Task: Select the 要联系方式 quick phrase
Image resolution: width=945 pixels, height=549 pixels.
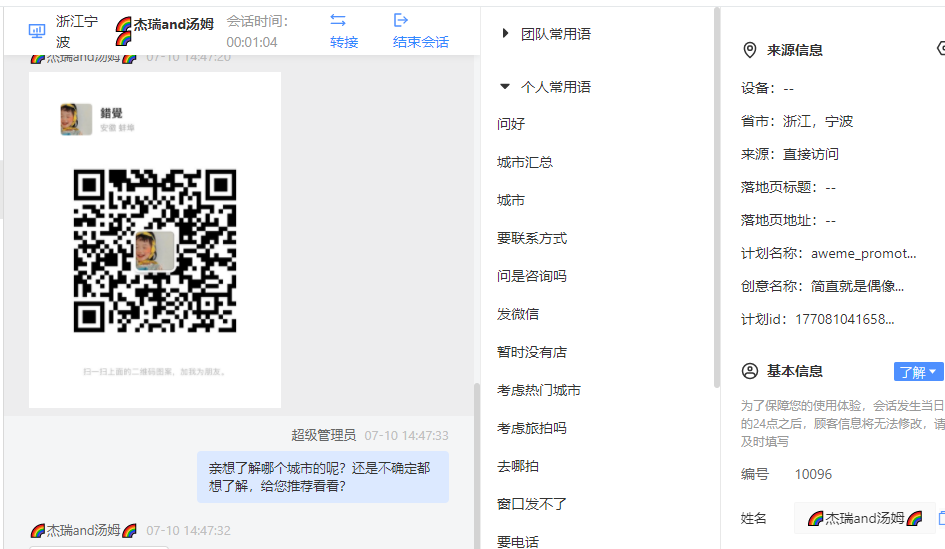Action: click(x=532, y=238)
